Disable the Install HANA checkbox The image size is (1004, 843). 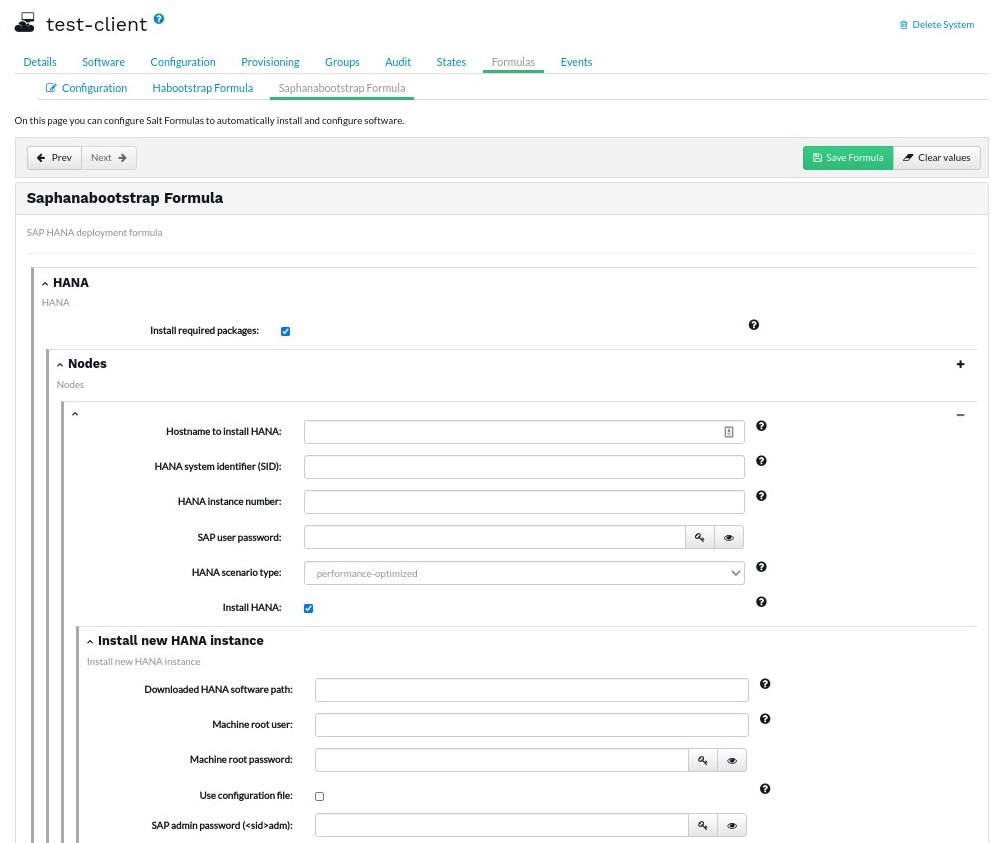pos(308,607)
